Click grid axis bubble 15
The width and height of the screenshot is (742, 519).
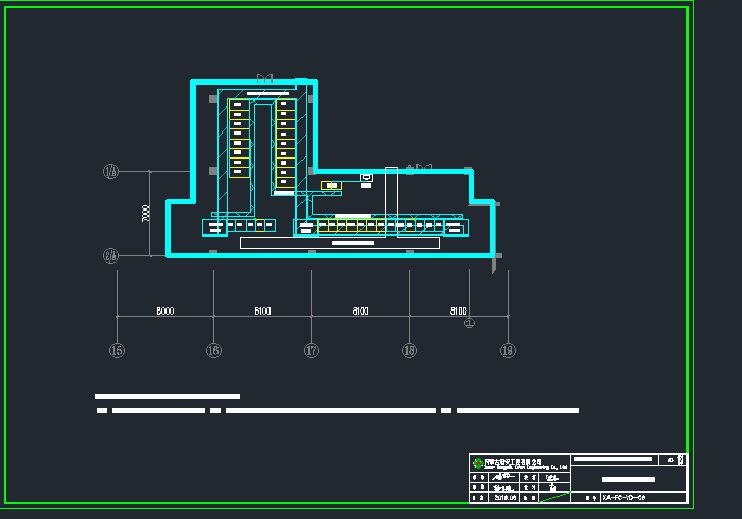coord(117,350)
